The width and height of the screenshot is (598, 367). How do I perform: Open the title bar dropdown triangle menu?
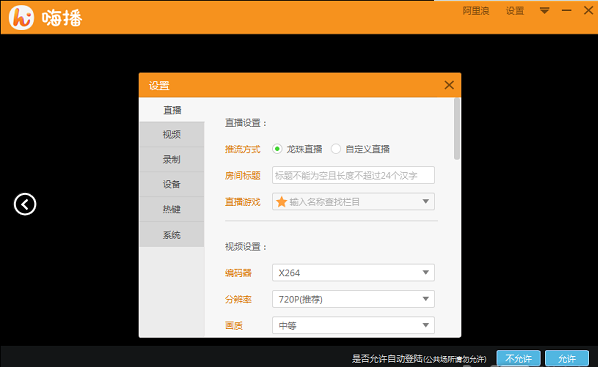(545, 11)
